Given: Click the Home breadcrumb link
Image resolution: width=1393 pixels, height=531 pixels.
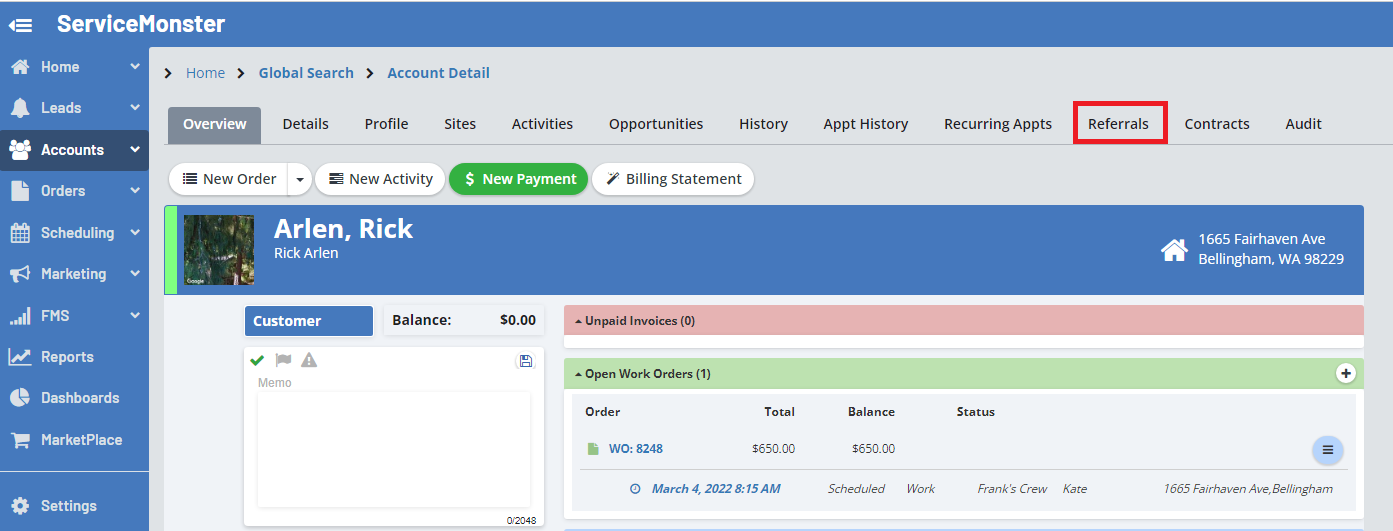Looking at the screenshot, I should 205,73.
